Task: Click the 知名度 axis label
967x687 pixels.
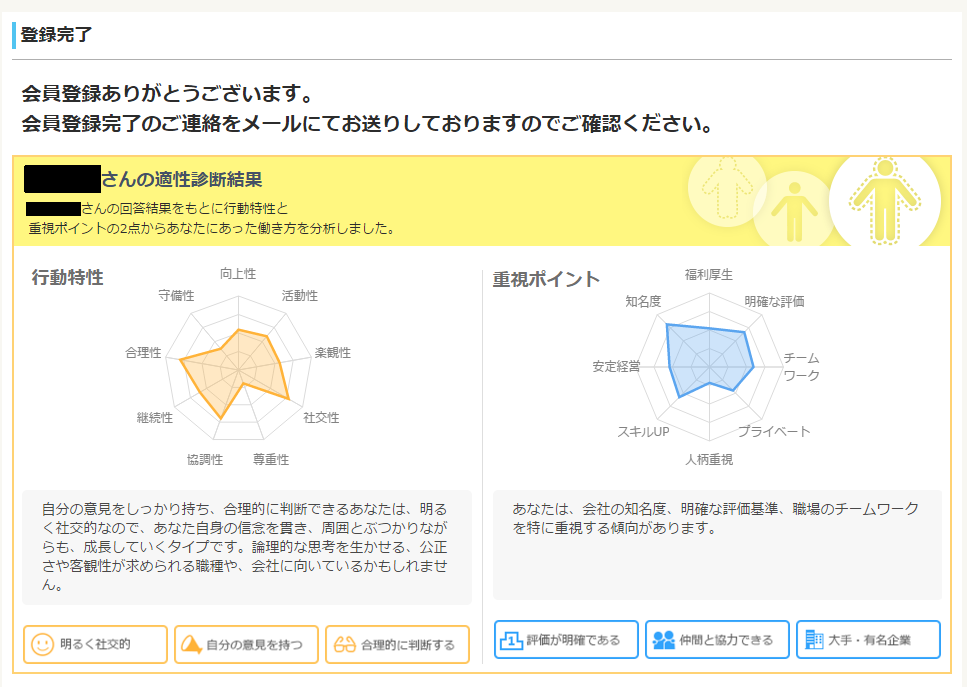Action: coord(643,302)
